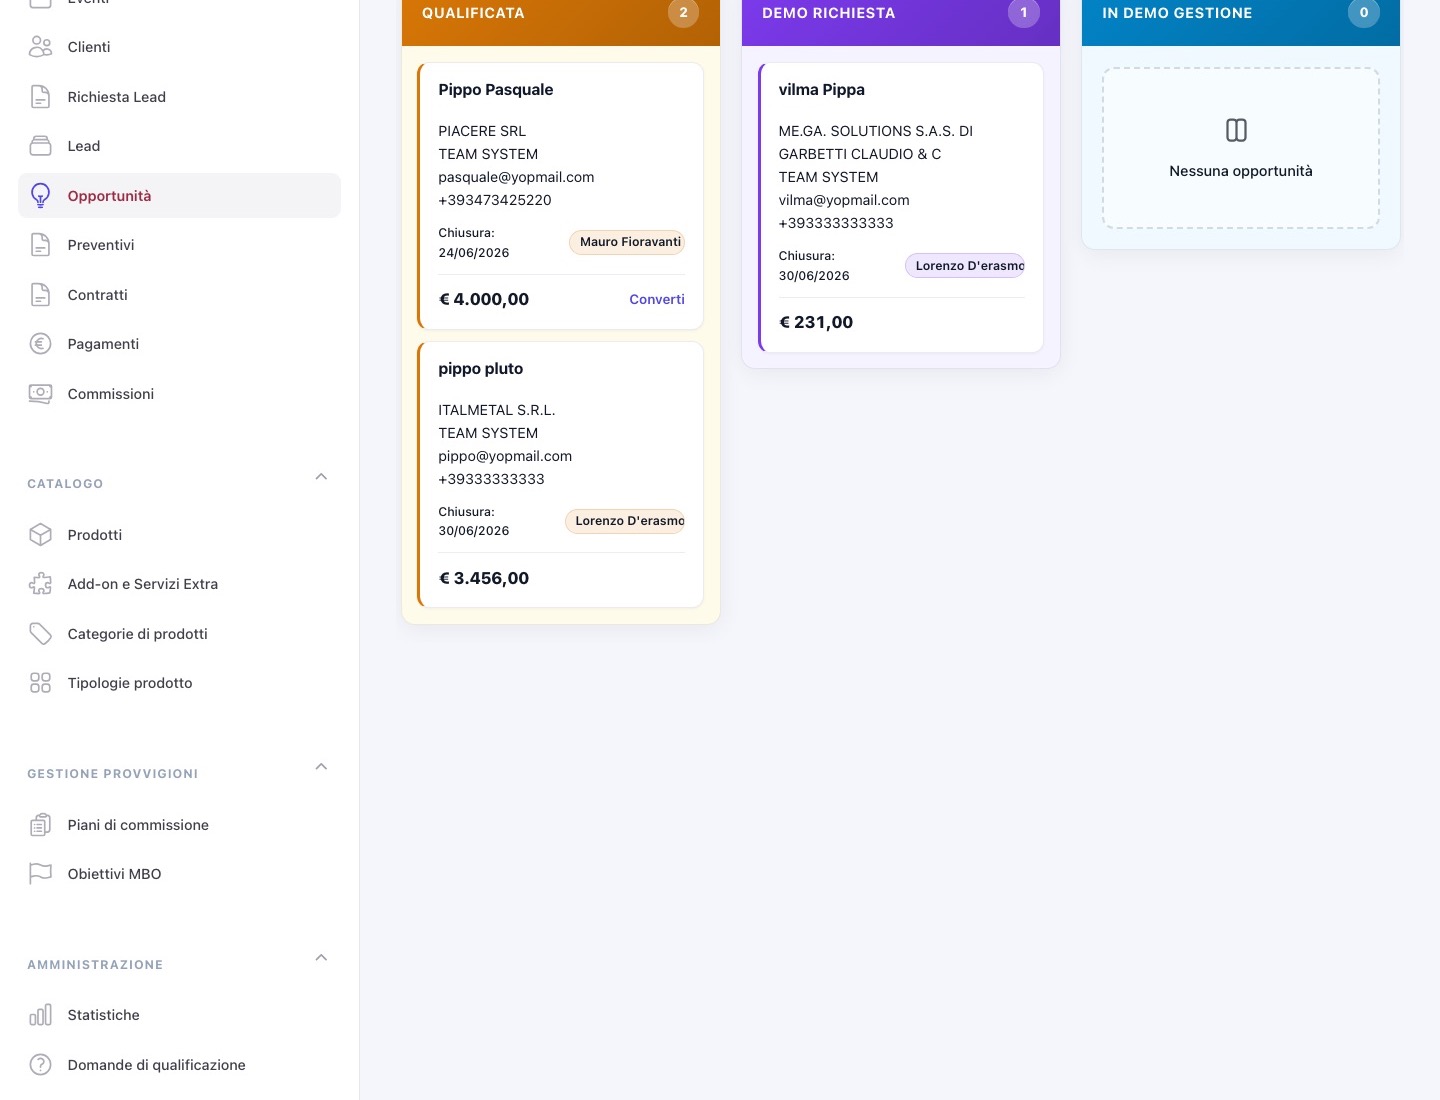This screenshot has width=1440, height=1100.
Task: Click the Categorie di prodotti tag icon
Action: (40, 634)
